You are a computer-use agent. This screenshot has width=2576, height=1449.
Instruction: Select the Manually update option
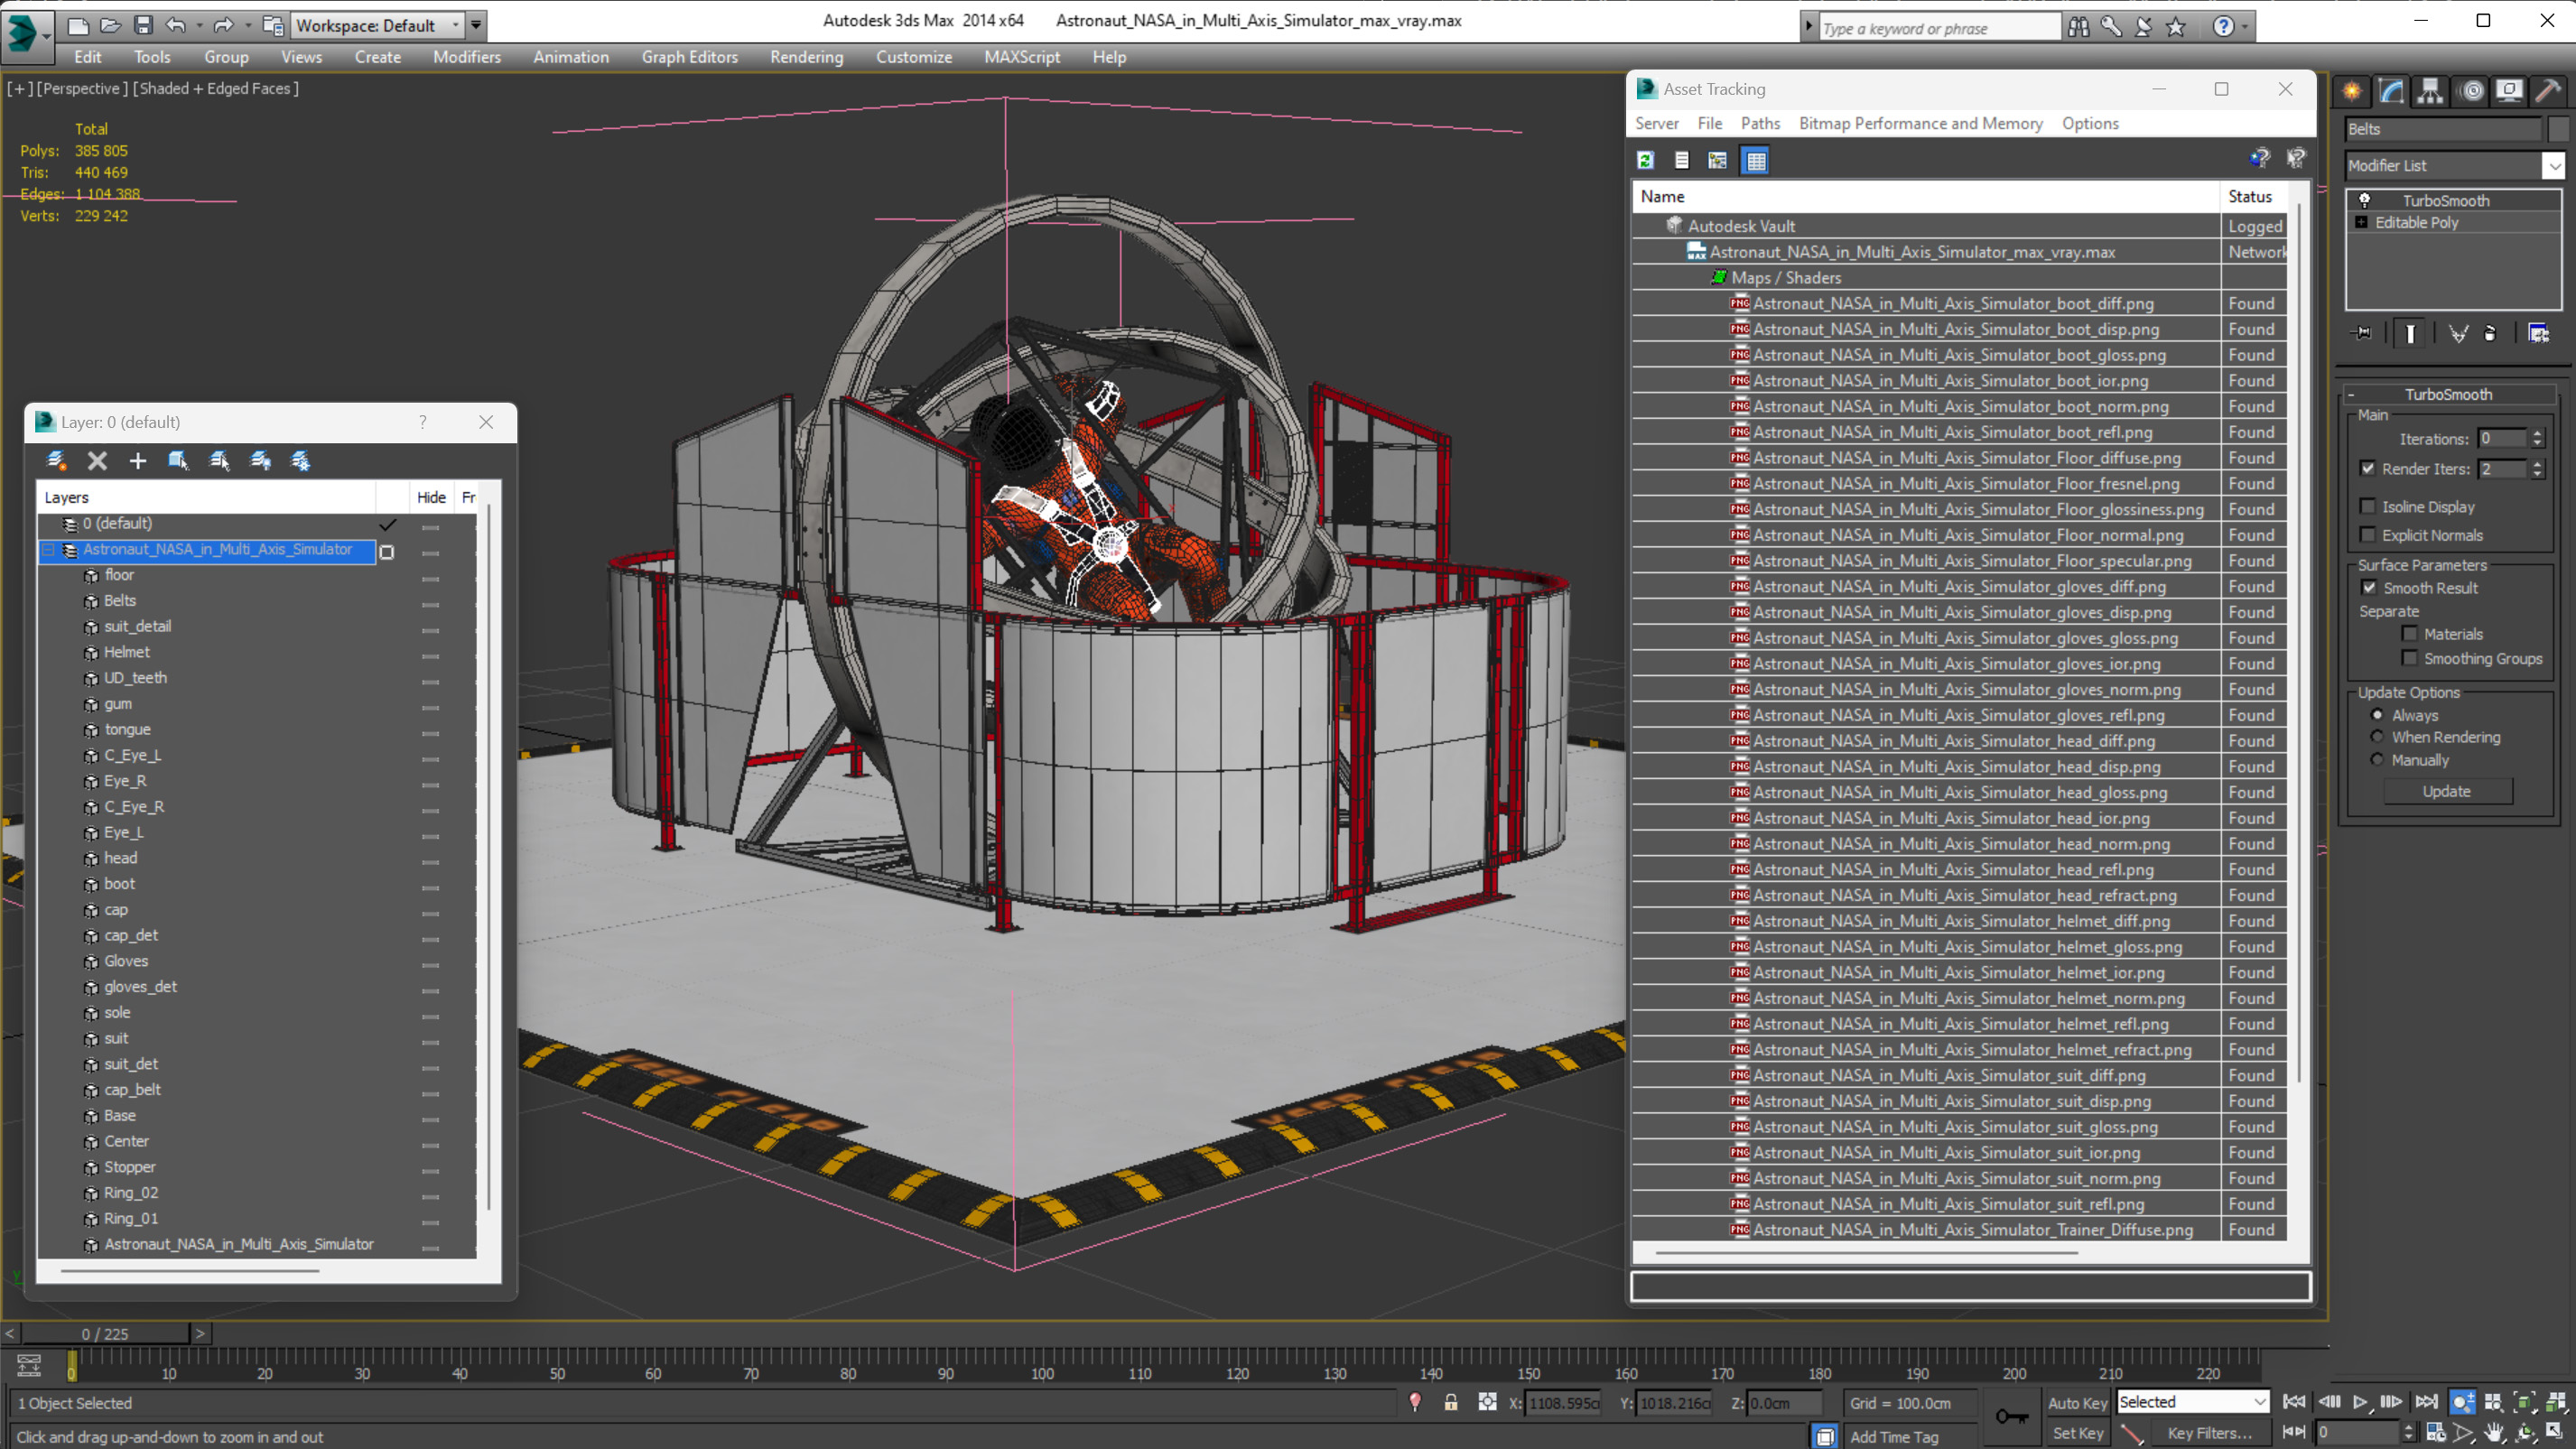[x=2377, y=759]
